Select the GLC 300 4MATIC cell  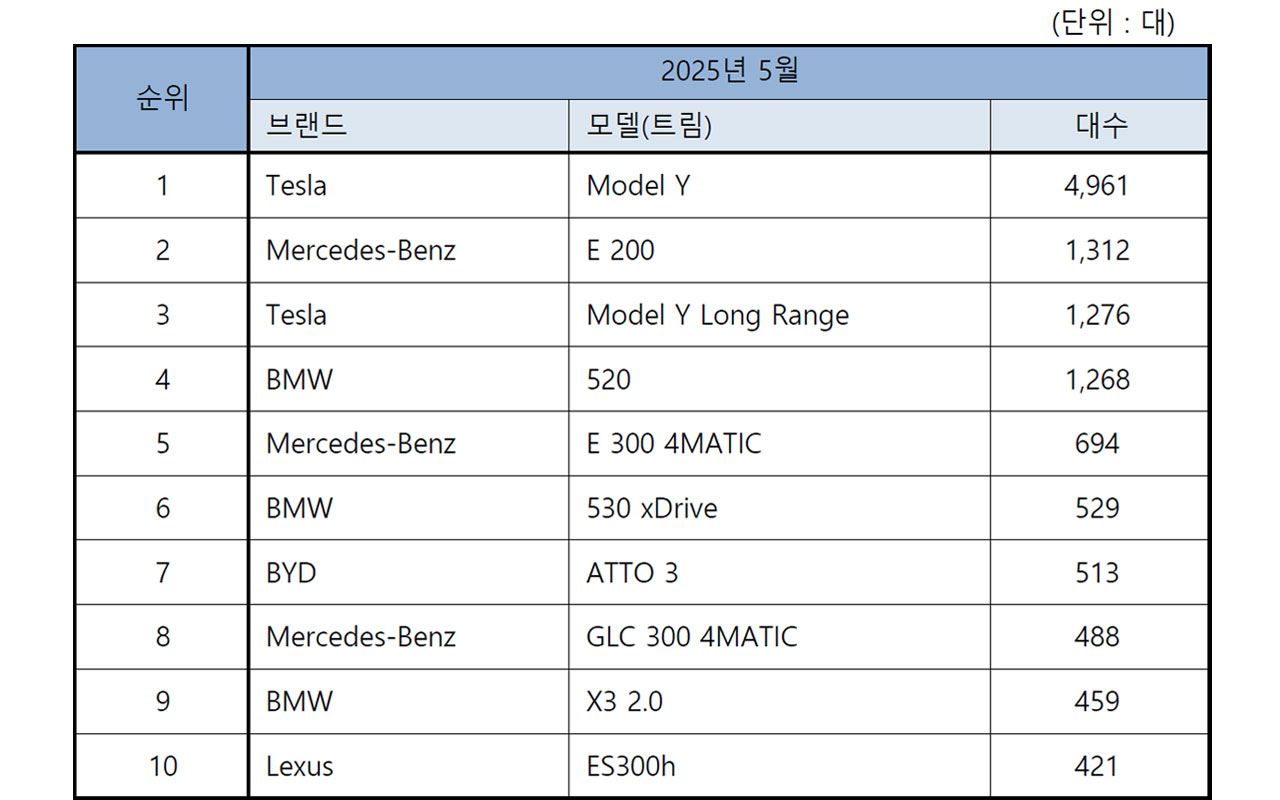click(691, 637)
